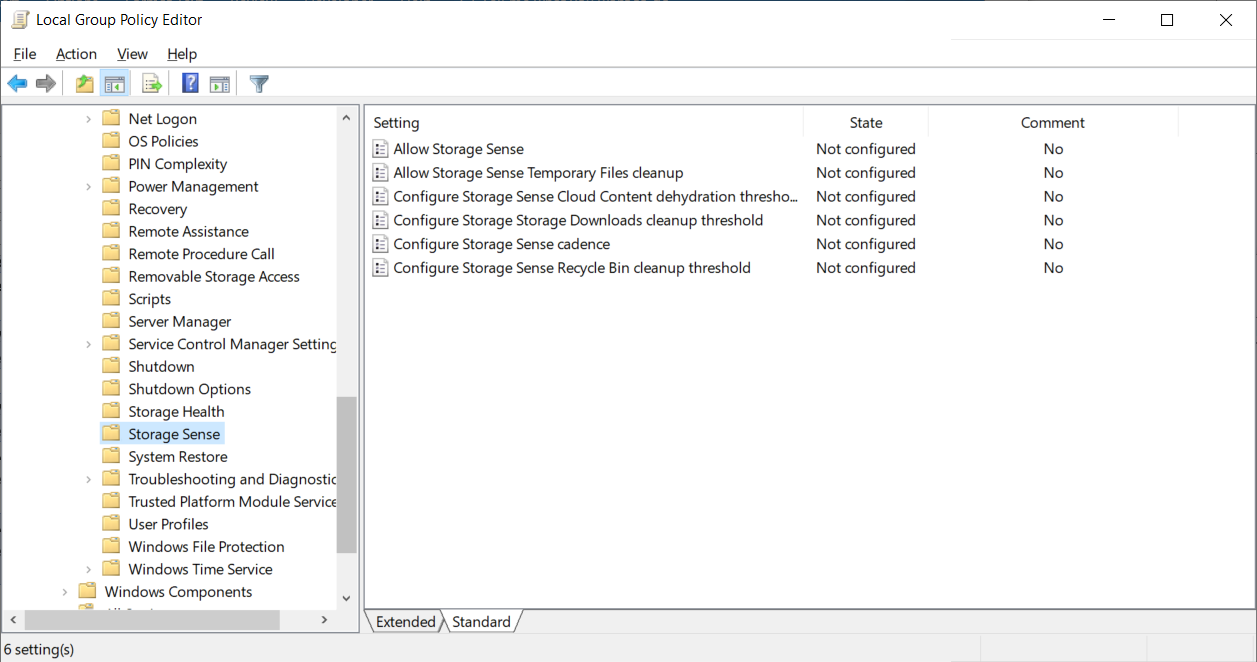Expand the Service Control Manager Settings node

88,344
